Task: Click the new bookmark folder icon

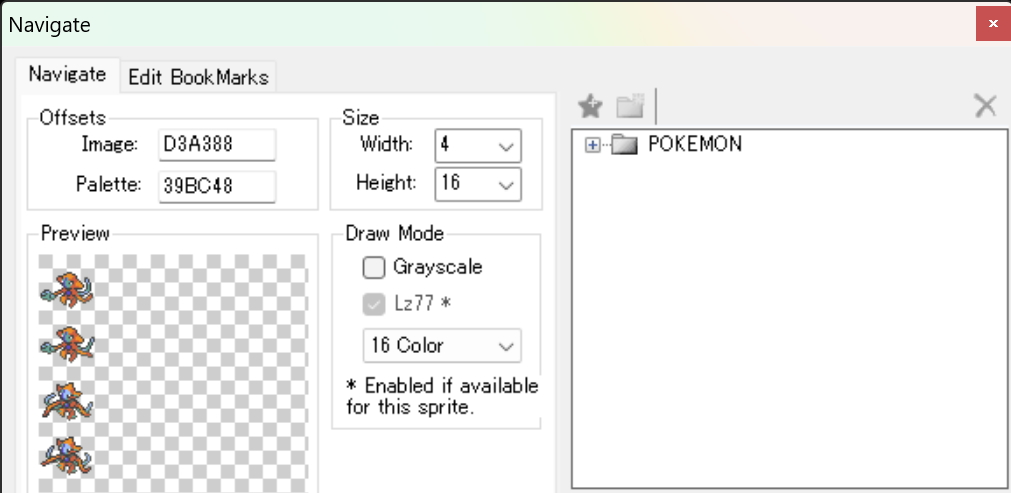Action: click(631, 106)
